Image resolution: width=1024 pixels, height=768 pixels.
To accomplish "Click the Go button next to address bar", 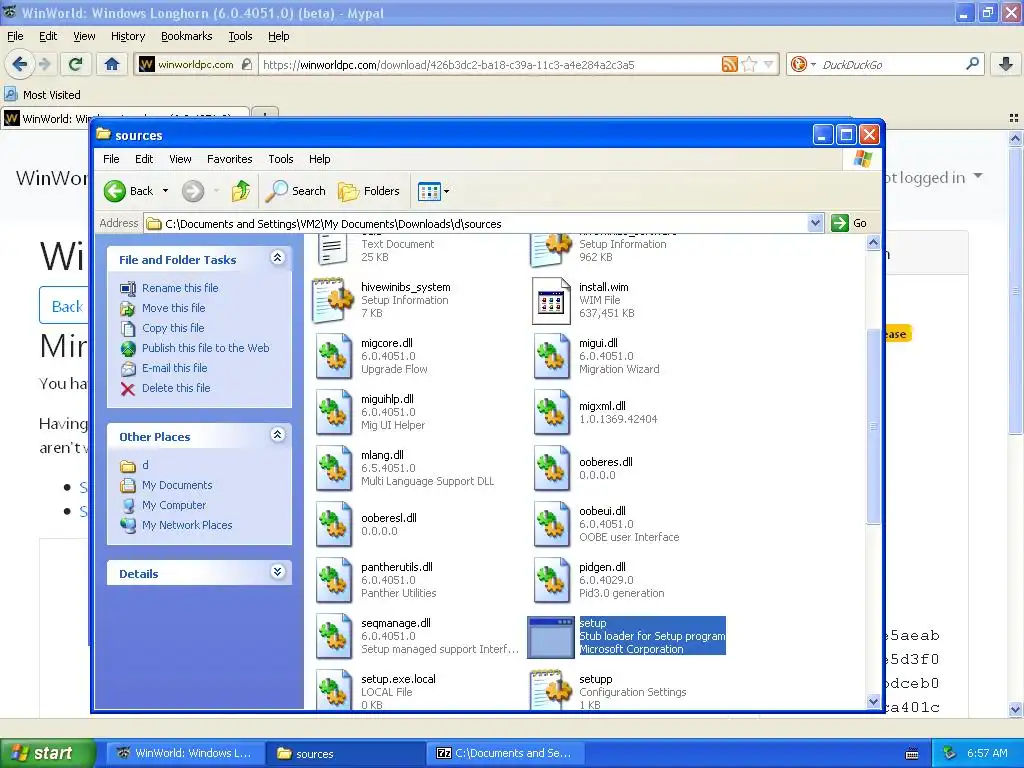I will [x=850, y=223].
